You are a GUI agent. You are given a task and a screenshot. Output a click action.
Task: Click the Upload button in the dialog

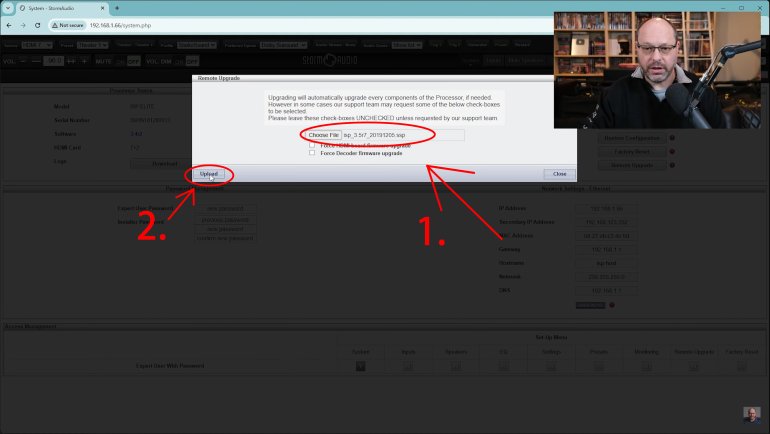[208, 174]
